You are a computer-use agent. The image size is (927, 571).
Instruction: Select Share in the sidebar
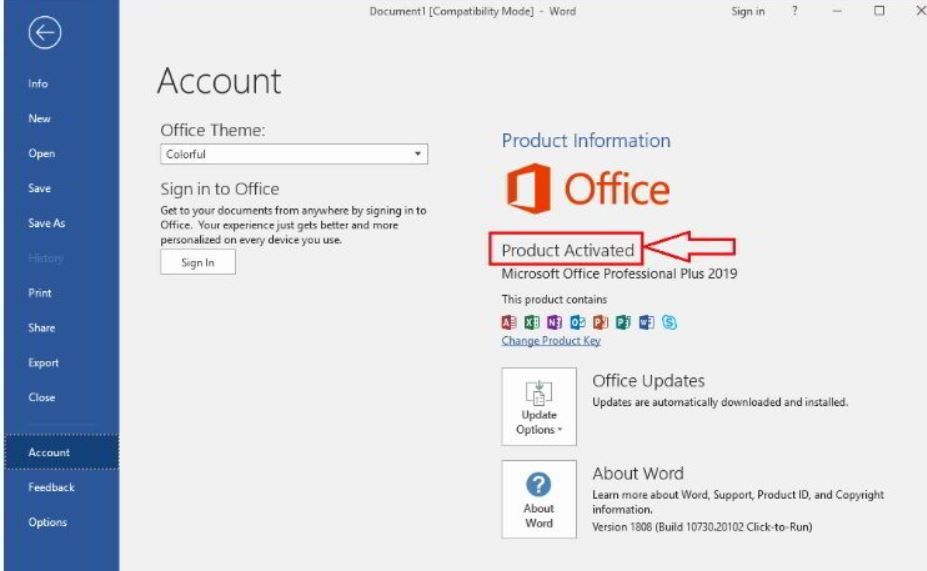[41, 328]
